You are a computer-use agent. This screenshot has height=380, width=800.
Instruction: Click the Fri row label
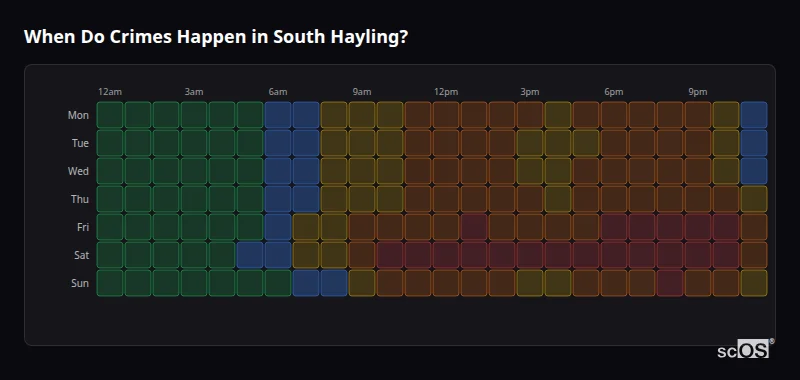83,227
